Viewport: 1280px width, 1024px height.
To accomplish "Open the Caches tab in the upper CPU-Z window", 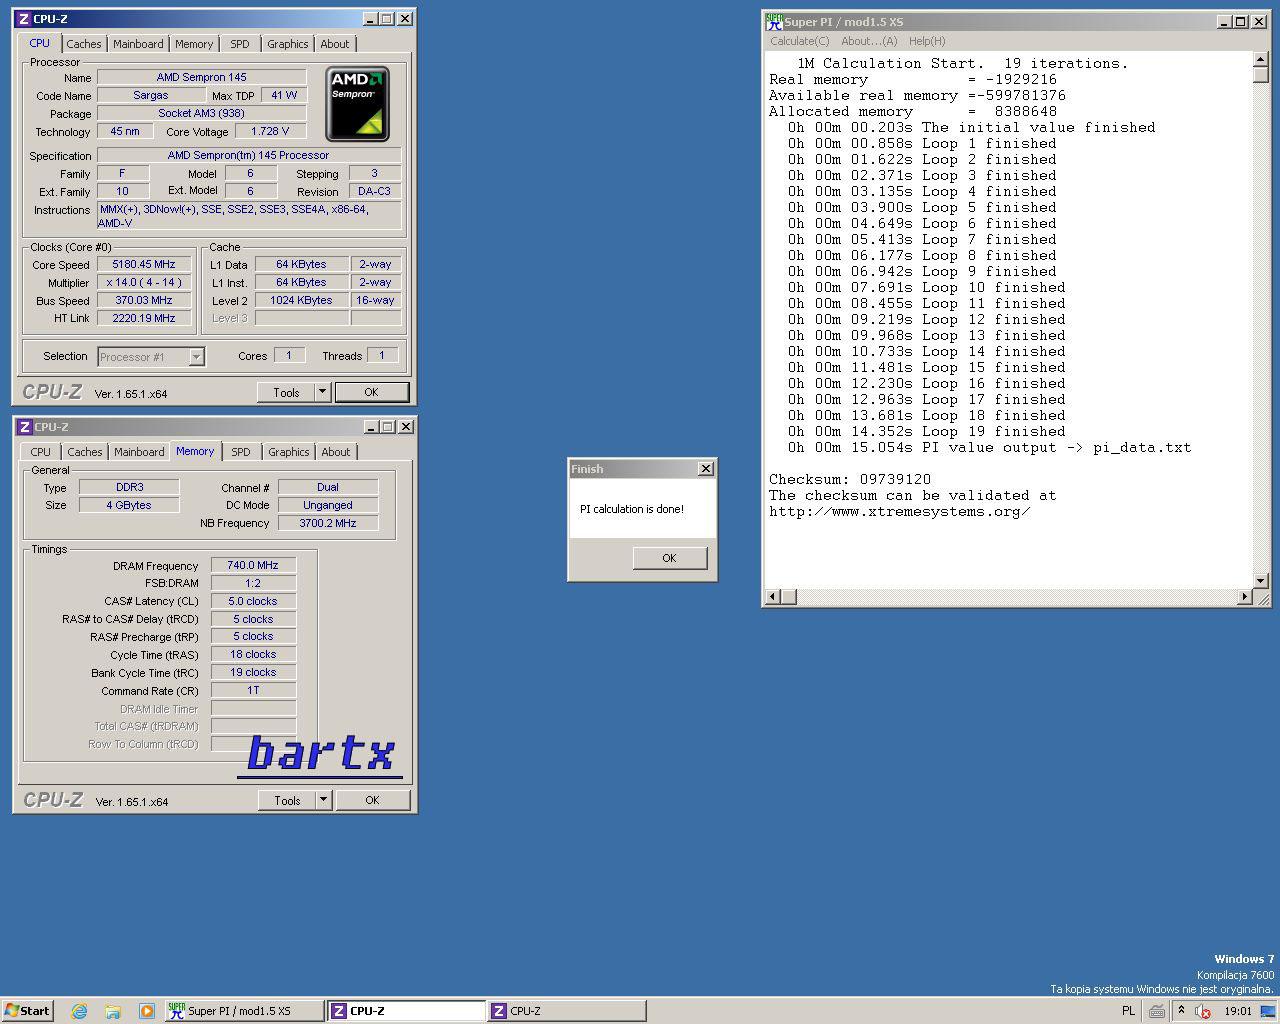I will pyautogui.click(x=84, y=44).
